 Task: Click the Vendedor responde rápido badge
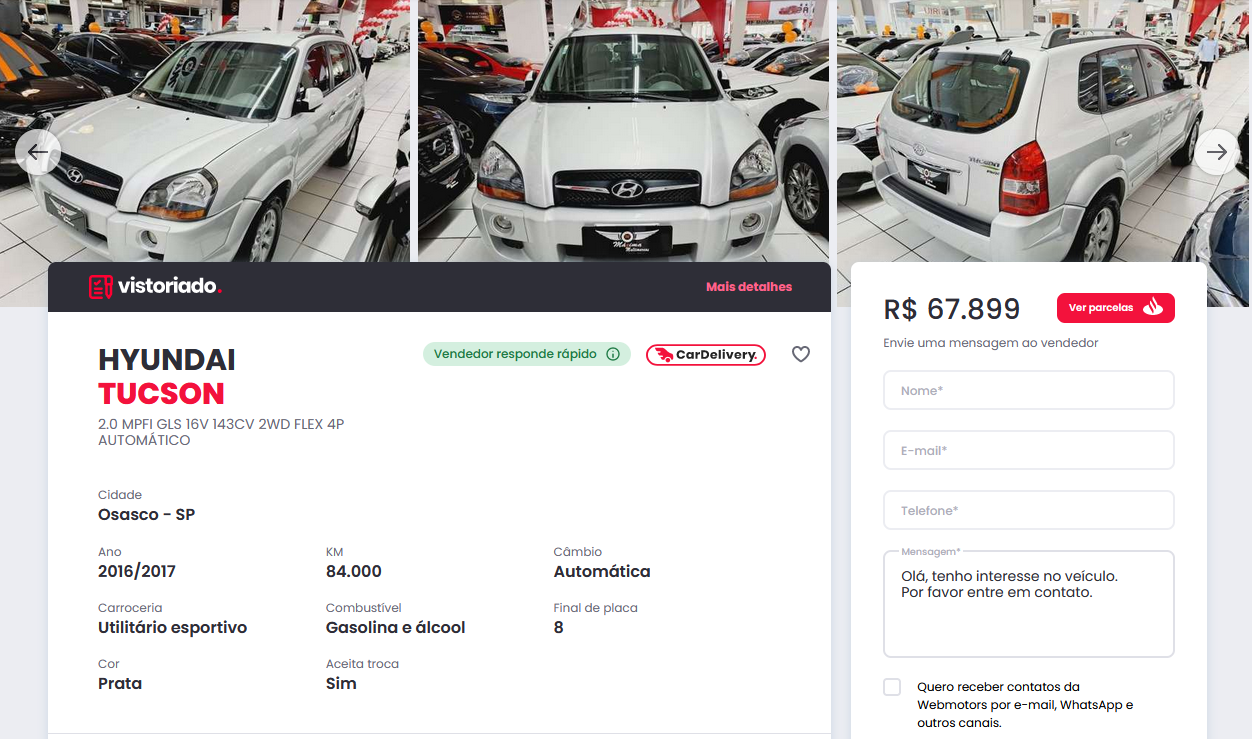coord(526,354)
